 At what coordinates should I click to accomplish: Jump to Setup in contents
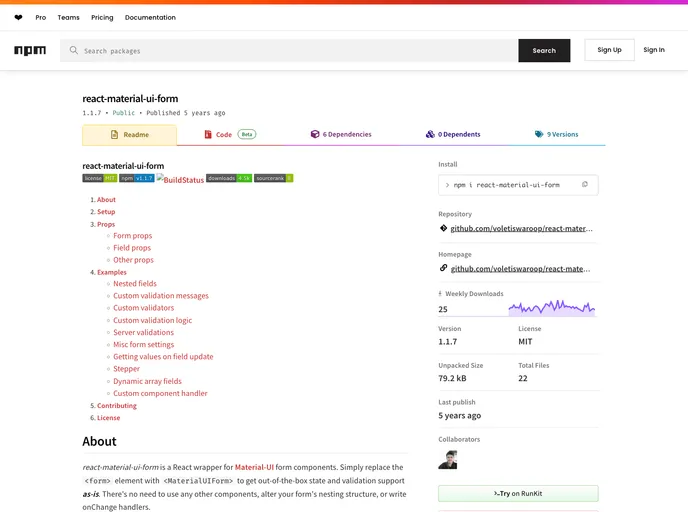tap(106, 212)
